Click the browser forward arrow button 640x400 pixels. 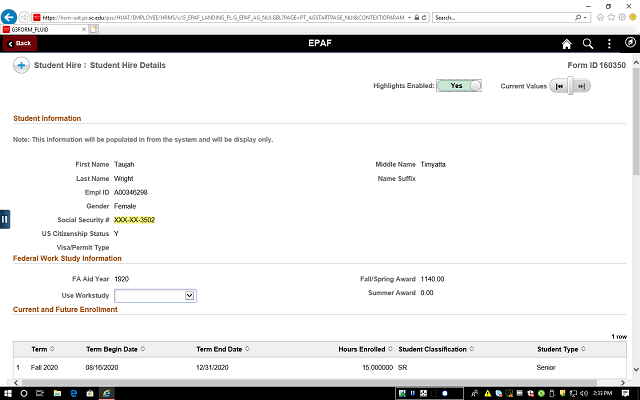pos(24,17)
